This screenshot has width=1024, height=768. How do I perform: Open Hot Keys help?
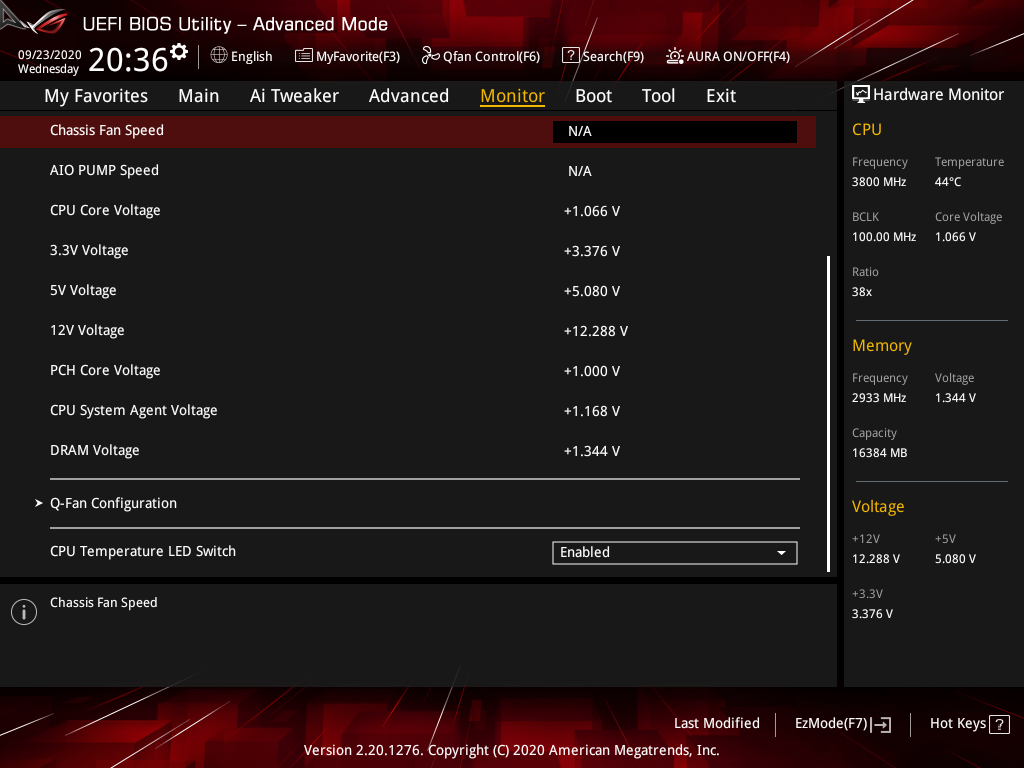969,724
